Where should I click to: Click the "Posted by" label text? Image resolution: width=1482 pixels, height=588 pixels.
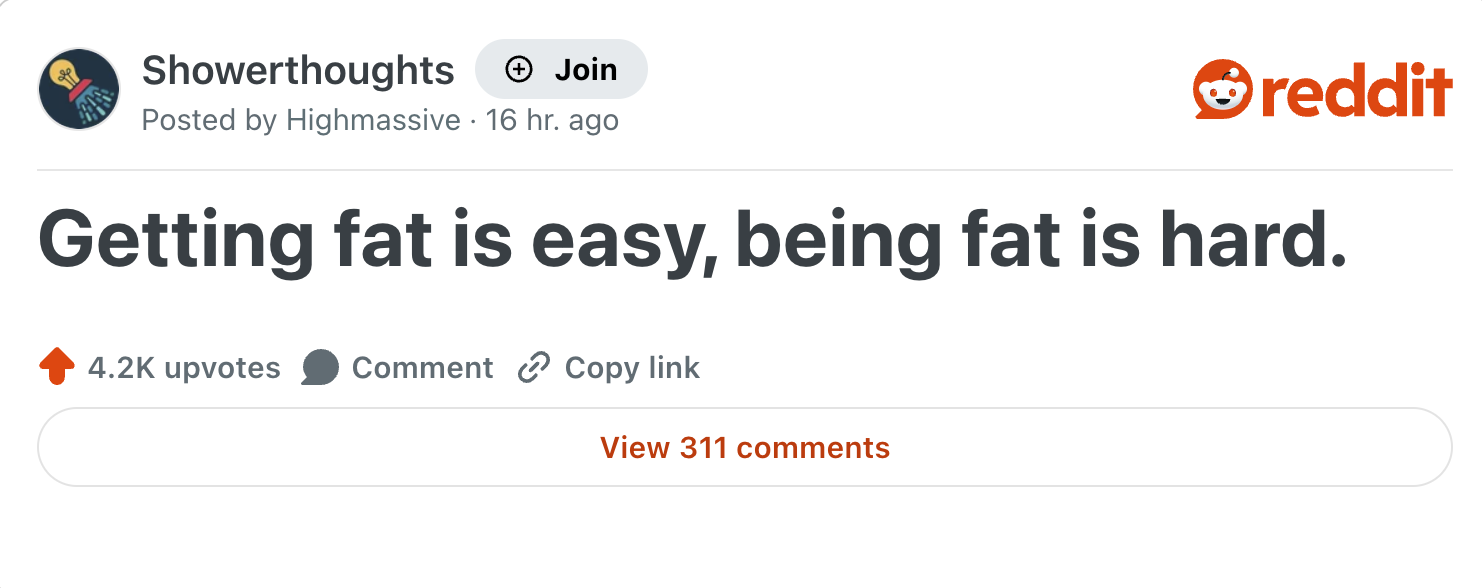pos(209,121)
